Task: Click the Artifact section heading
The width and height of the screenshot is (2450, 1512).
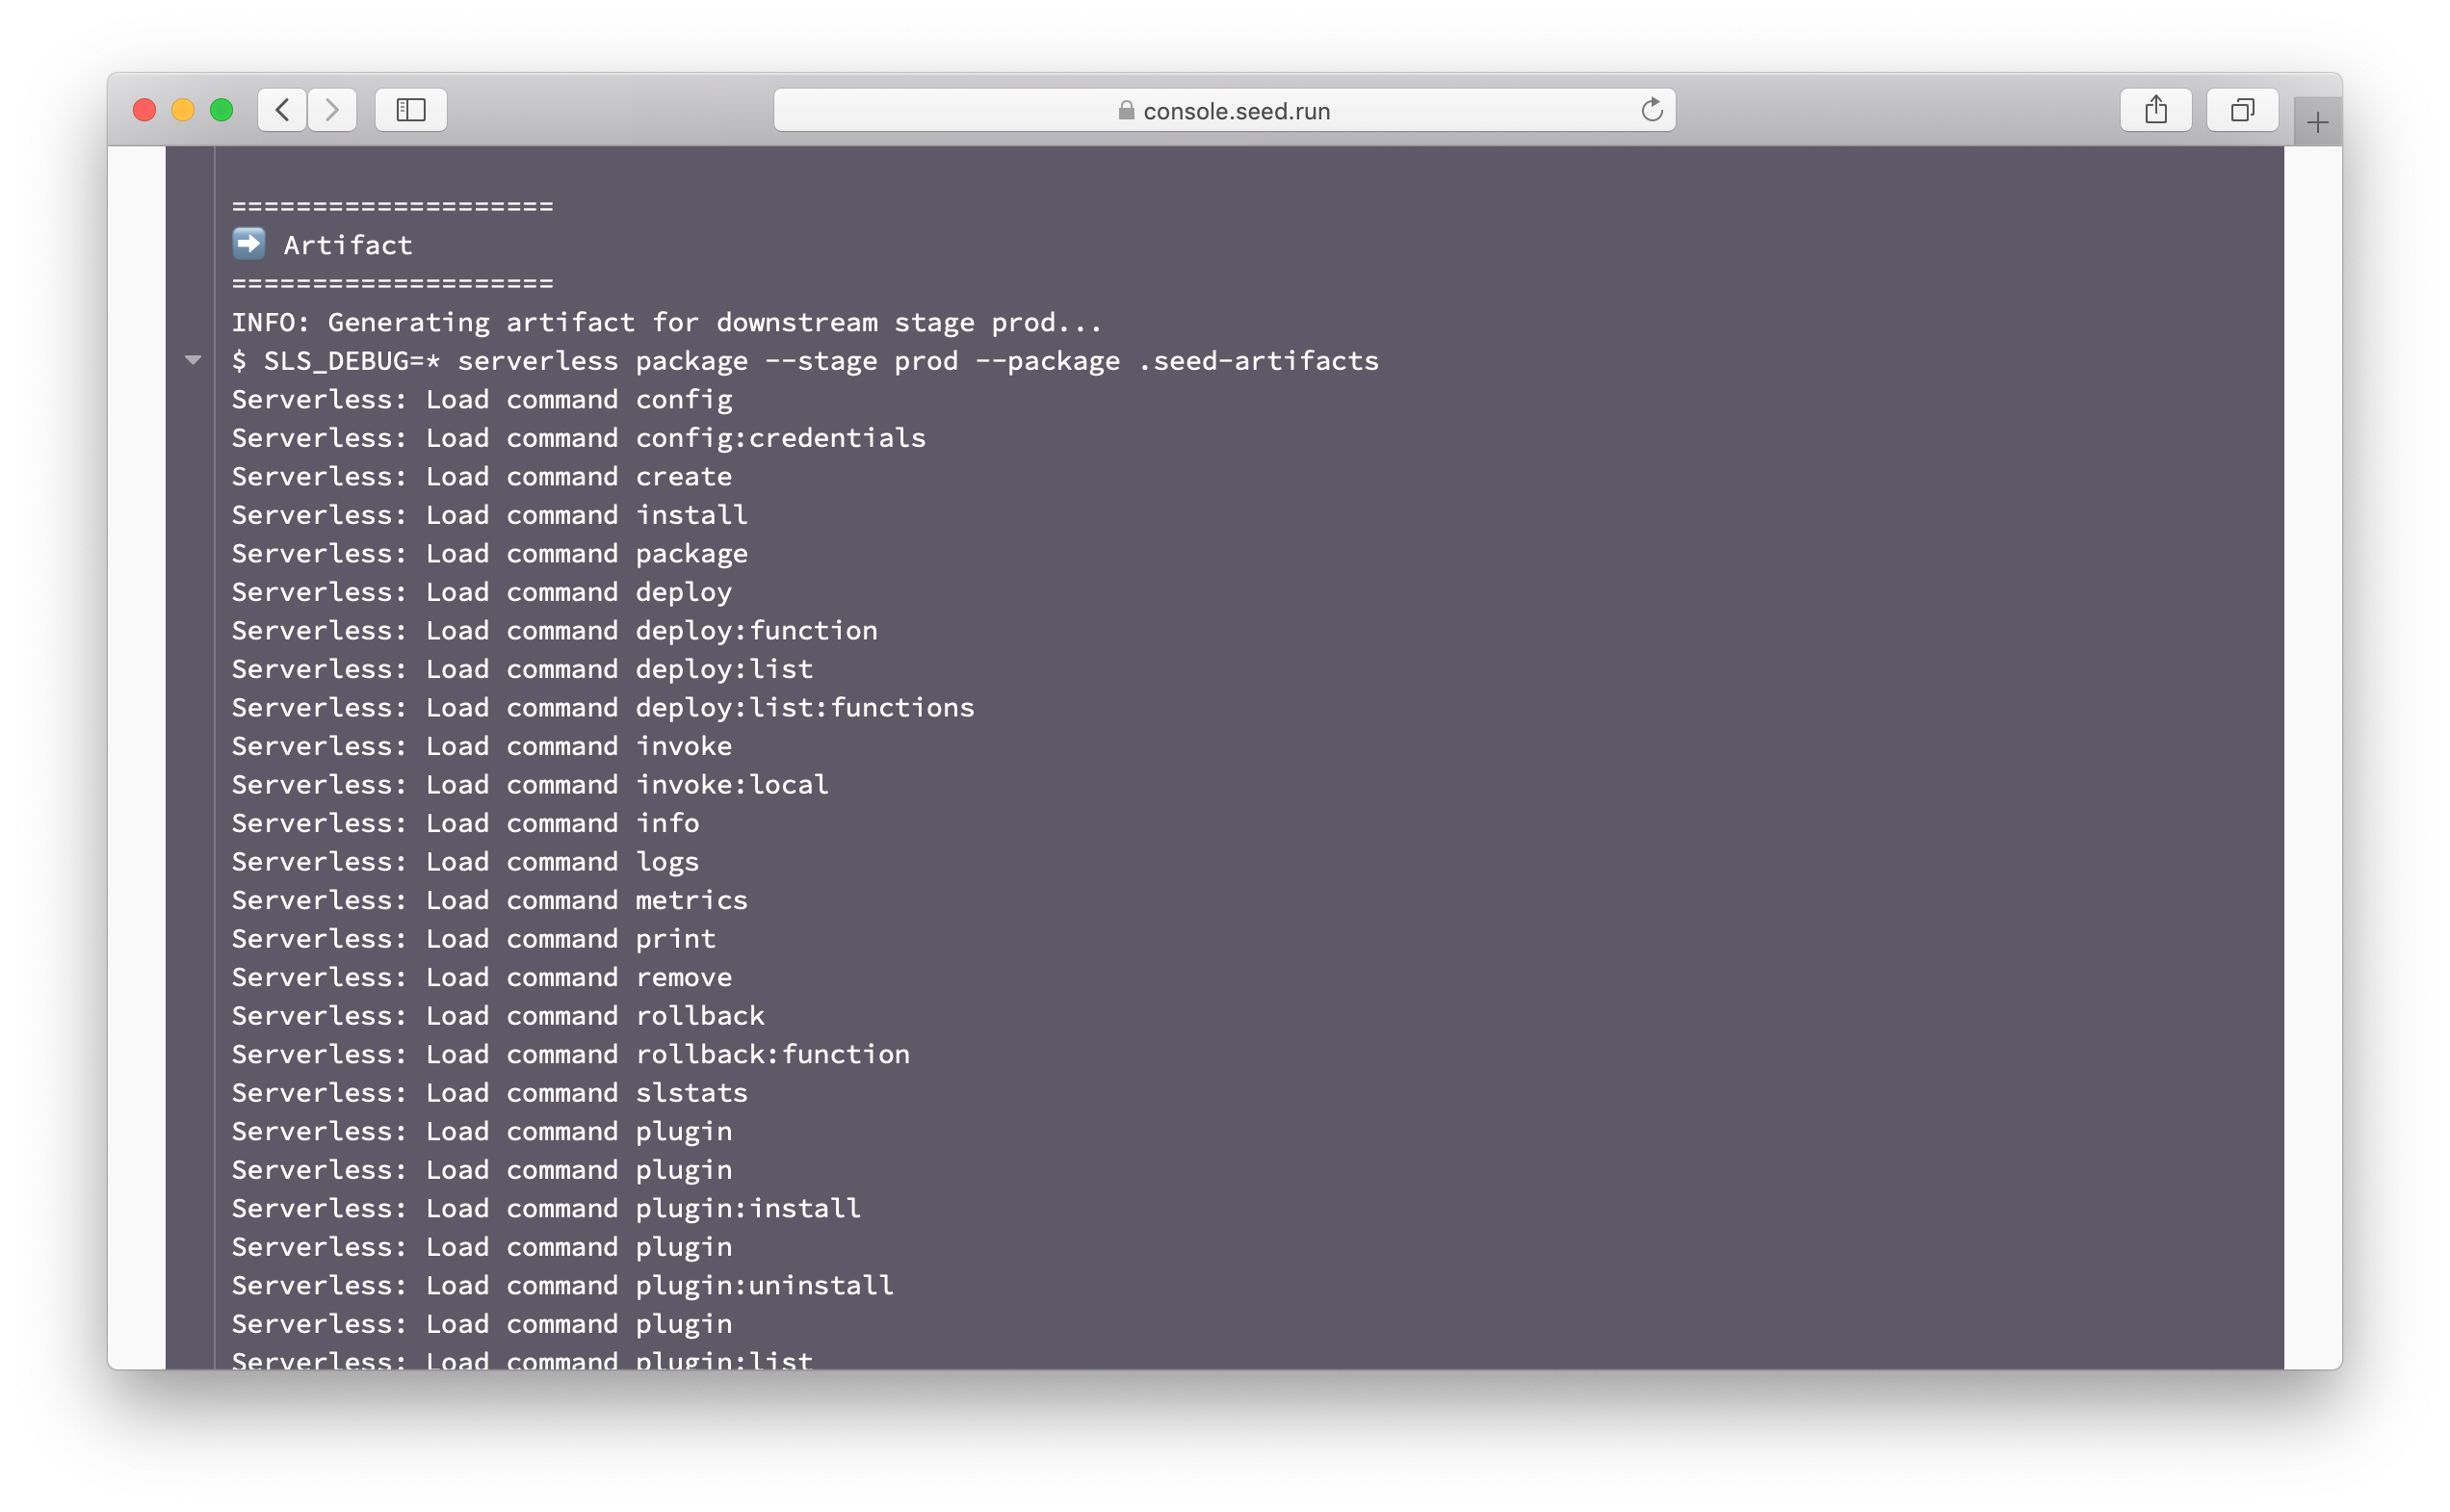Action: 347,245
